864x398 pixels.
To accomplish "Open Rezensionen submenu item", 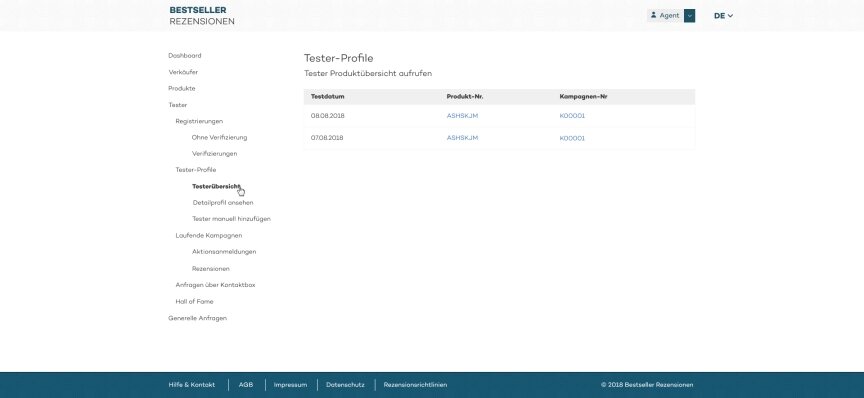I will (x=210, y=269).
